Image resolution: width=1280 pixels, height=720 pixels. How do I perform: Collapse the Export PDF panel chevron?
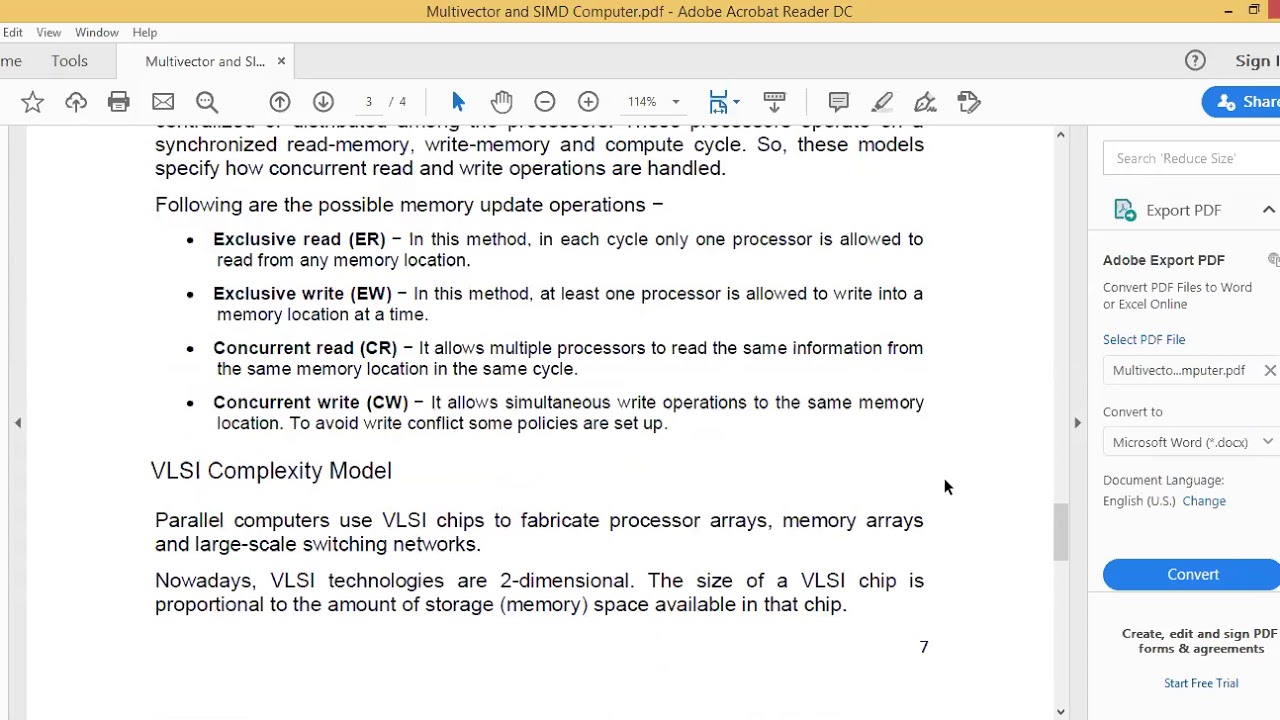point(1269,210)
